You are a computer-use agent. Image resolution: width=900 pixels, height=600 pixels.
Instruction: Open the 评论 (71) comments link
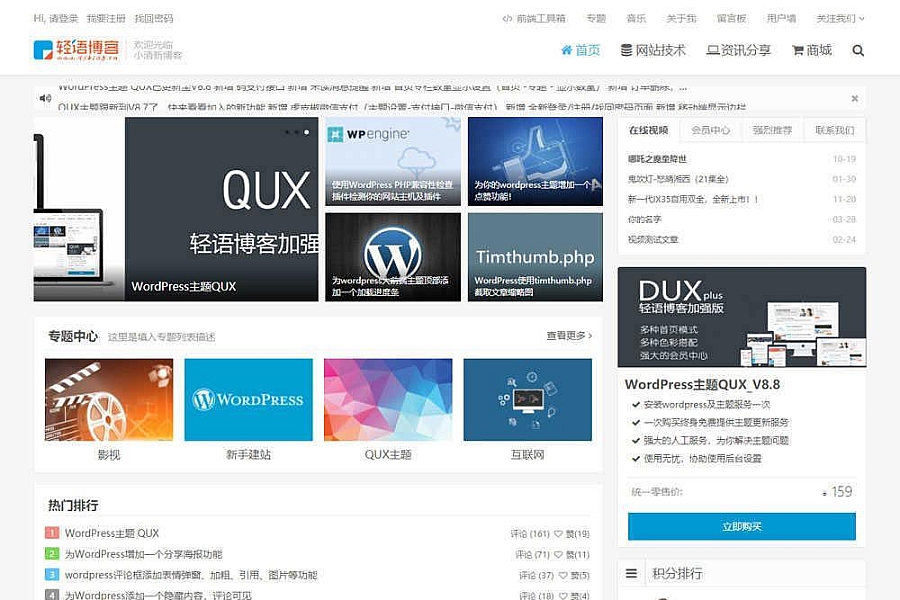point(532,555)
